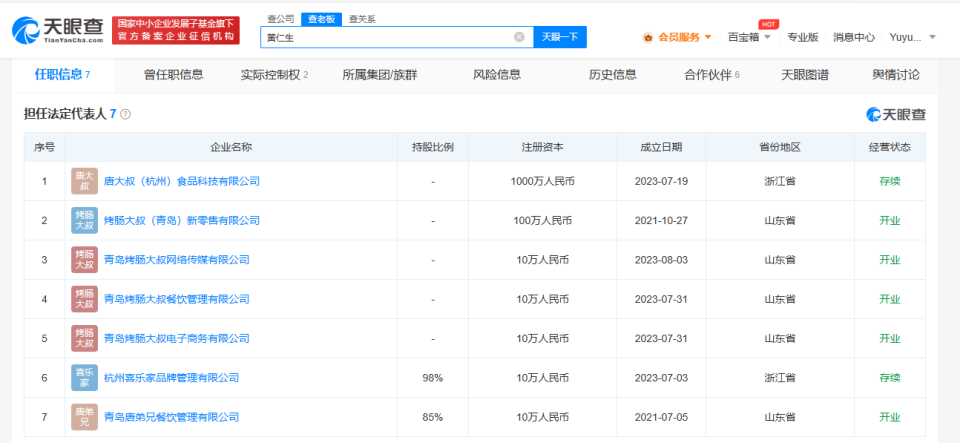Click the 烤肠大叔 logo in row 2

click(84, 220)
